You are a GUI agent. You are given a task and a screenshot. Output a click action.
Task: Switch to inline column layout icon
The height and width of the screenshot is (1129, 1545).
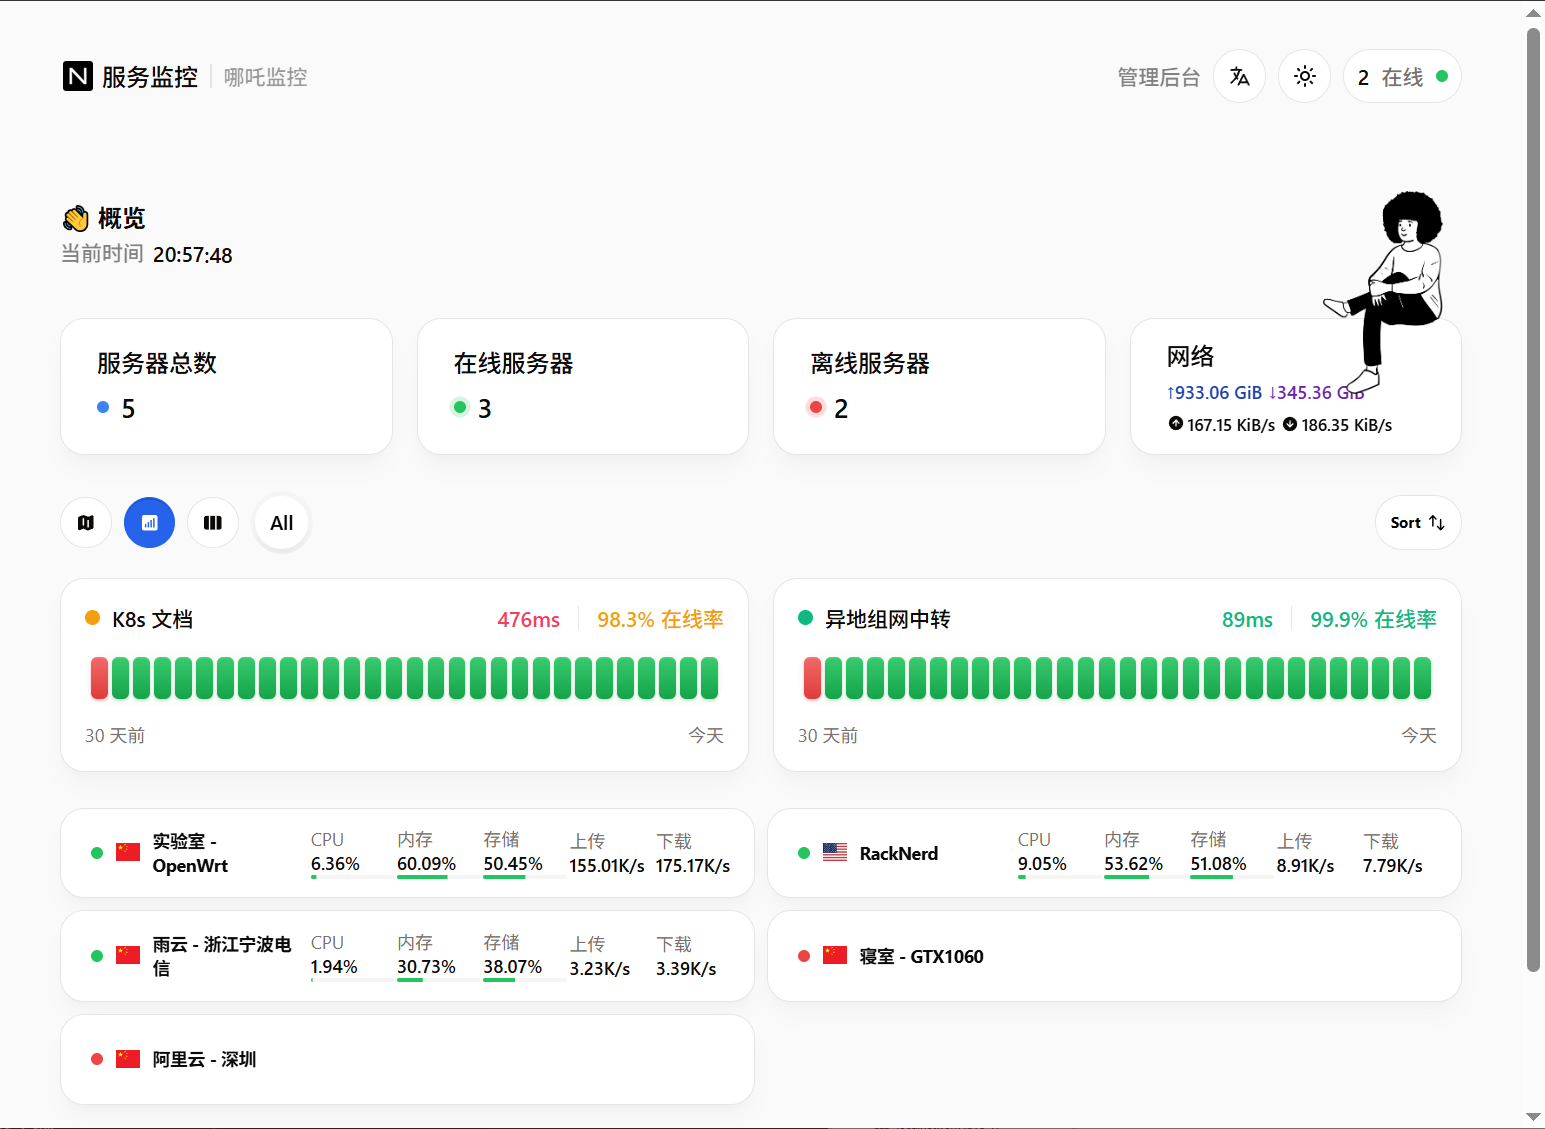point(213,523)
